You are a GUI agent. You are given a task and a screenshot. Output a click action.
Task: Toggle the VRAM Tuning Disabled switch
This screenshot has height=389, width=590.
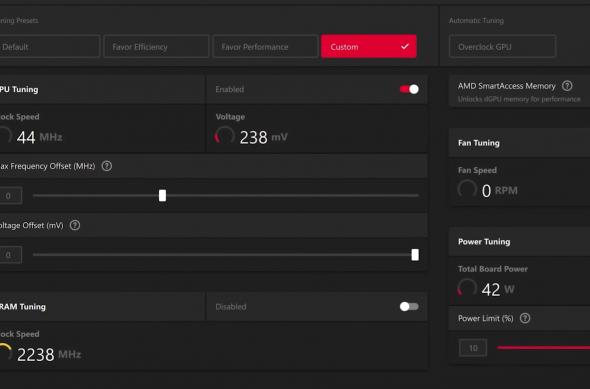click(409, 307)
